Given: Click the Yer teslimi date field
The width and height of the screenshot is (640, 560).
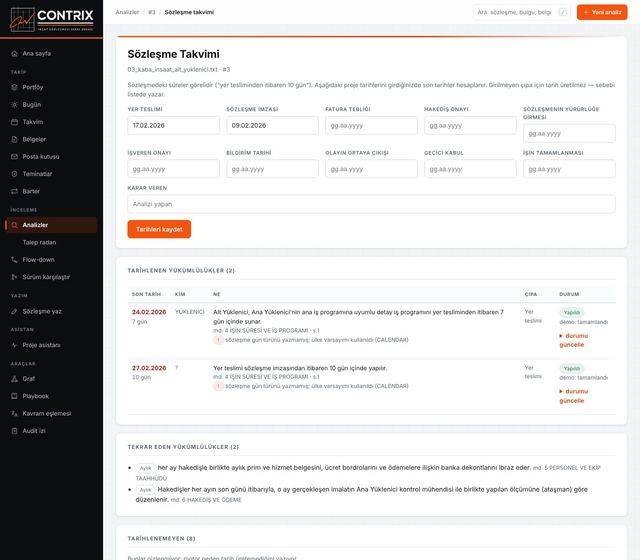Looking at the screenshot, I should point(173,125).
